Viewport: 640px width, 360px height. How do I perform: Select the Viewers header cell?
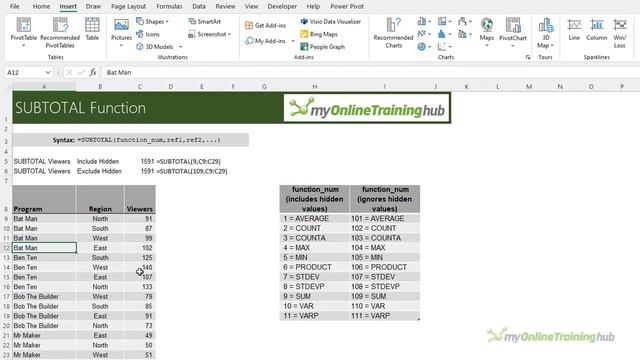tap(140, 199)
